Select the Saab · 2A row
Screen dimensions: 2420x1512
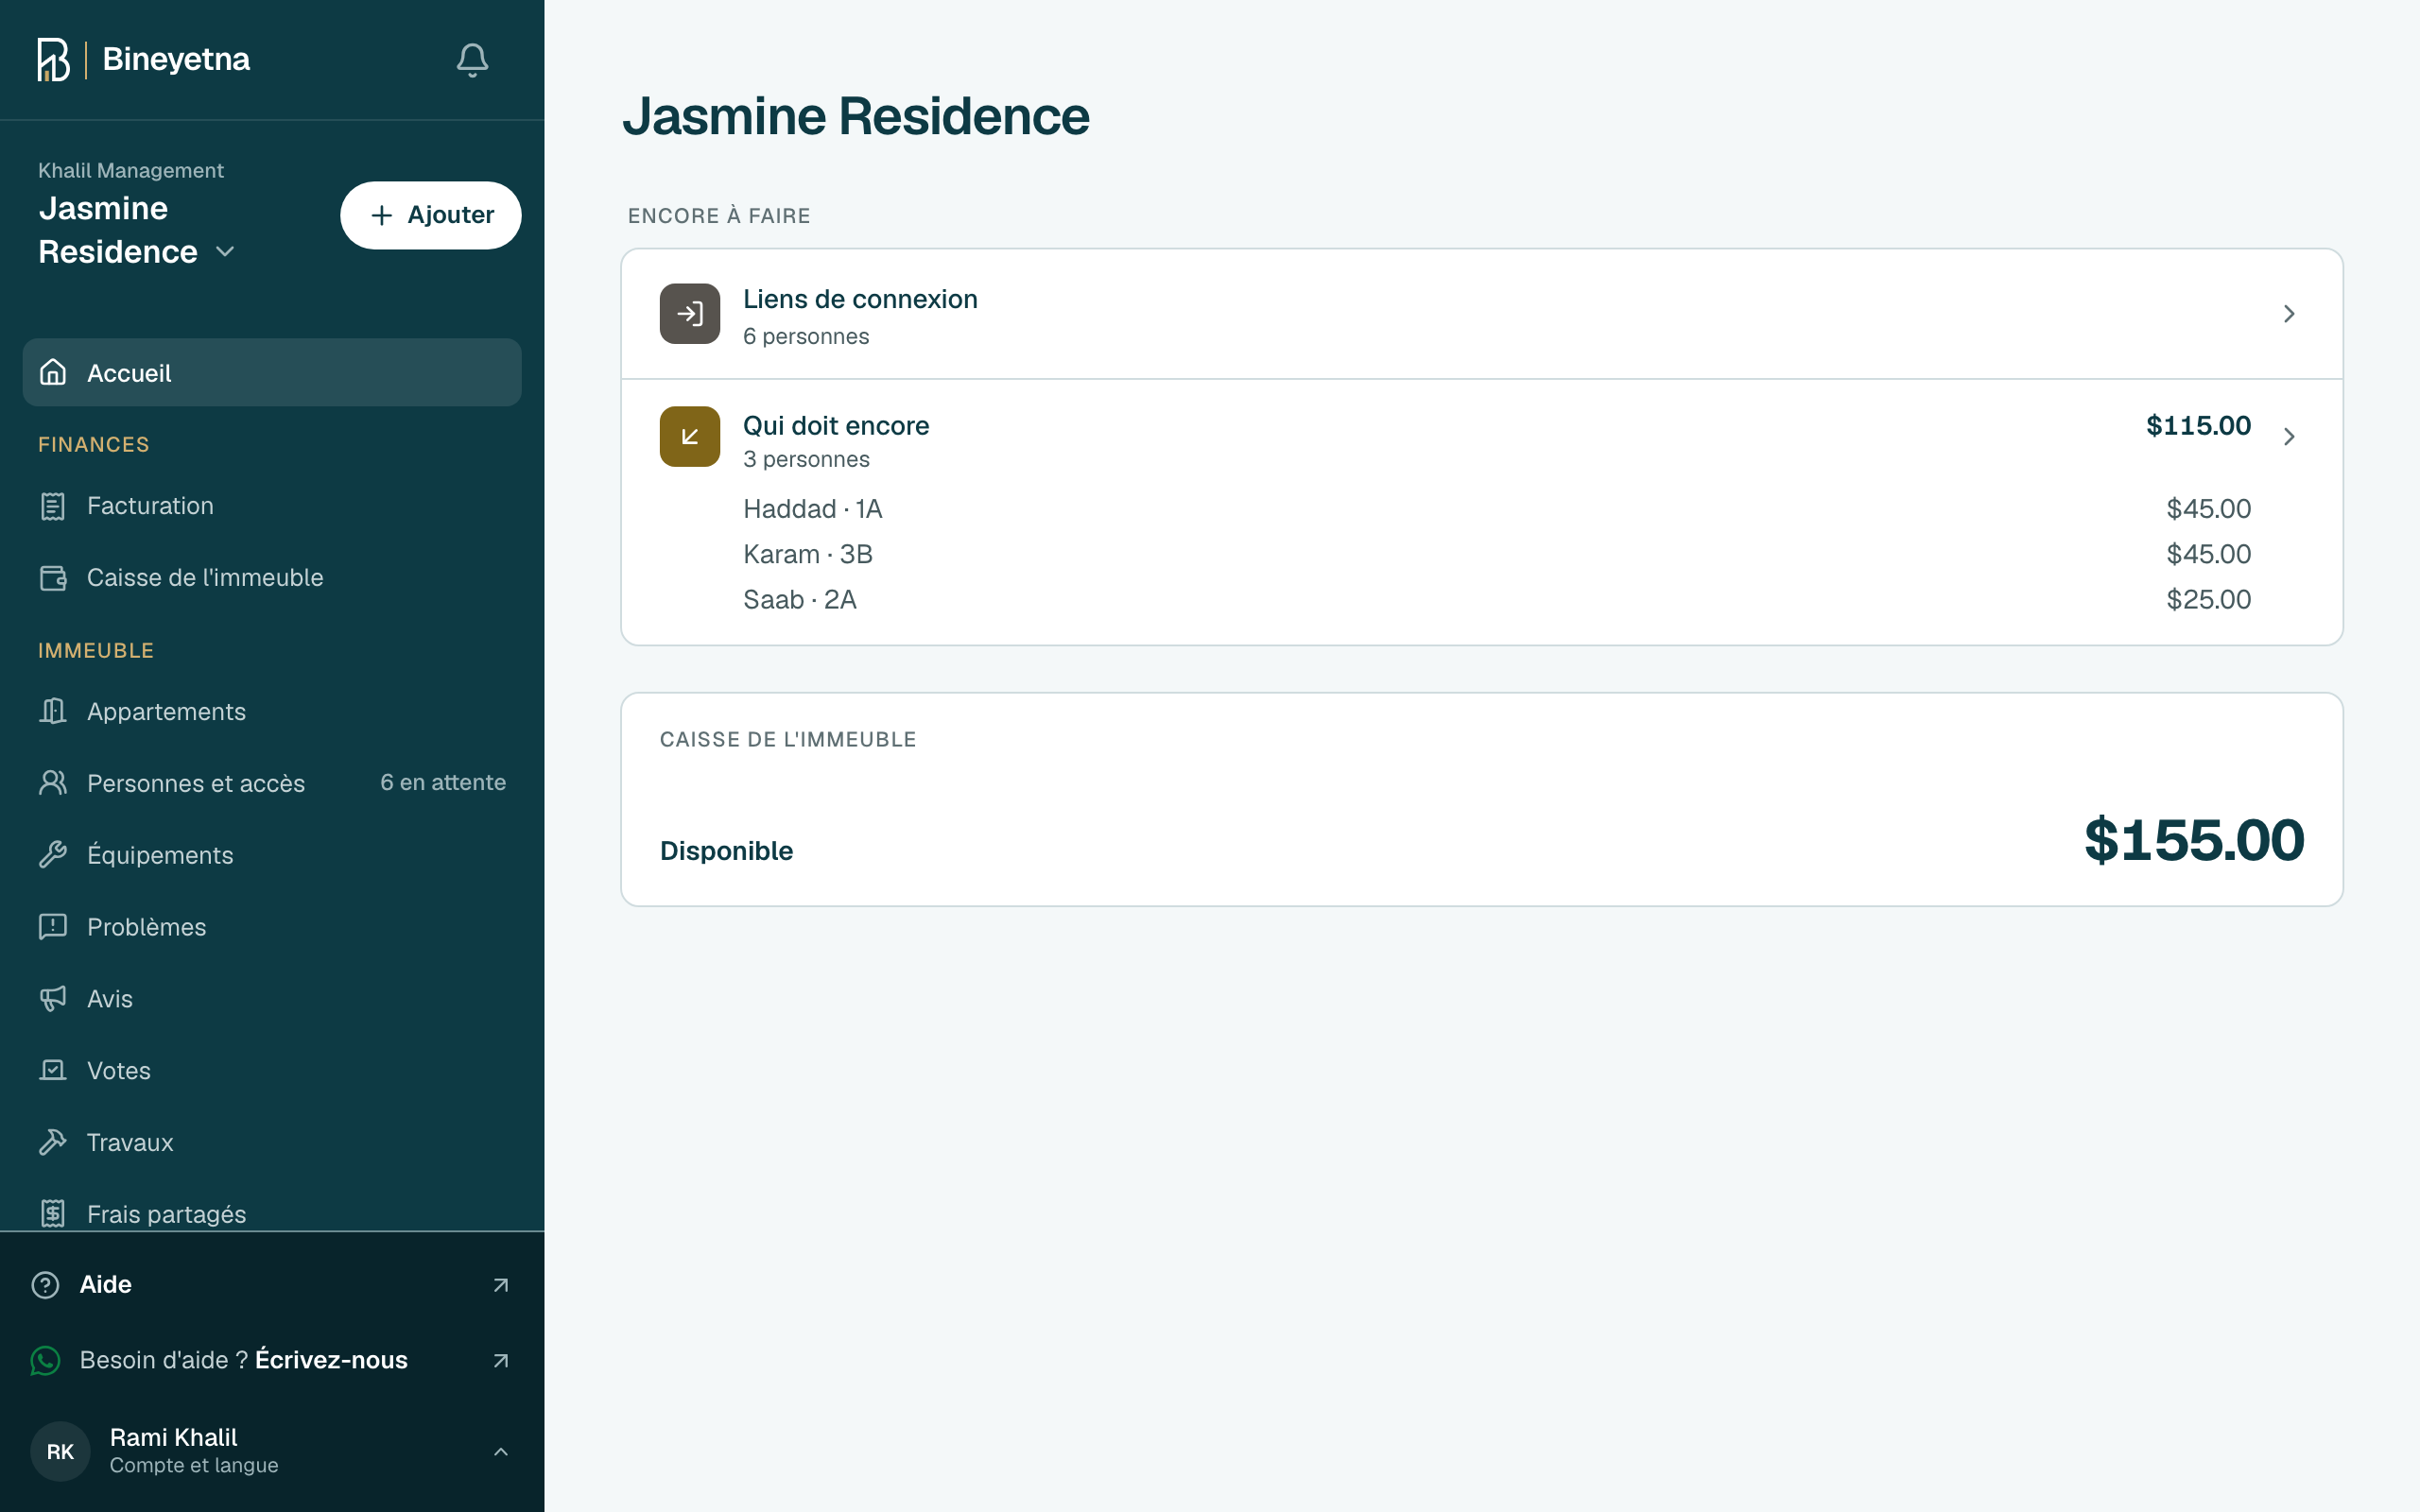click(1497, 600)
